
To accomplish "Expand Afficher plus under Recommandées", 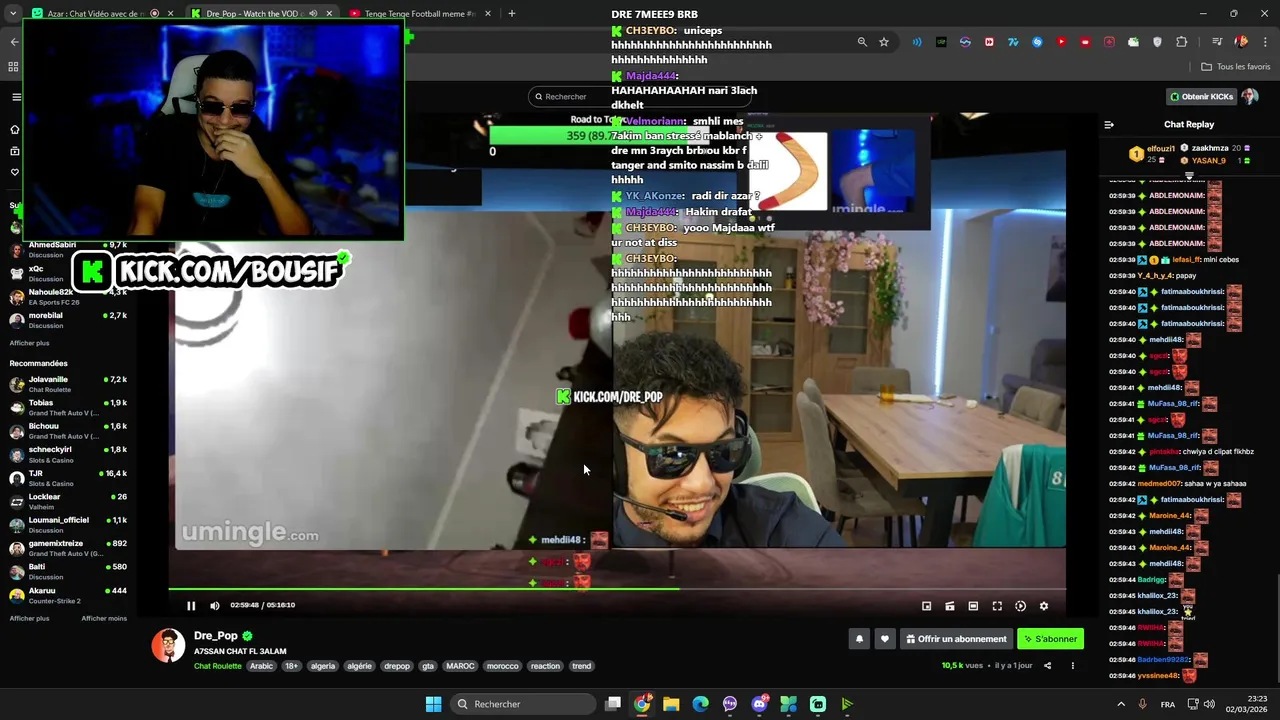I will point(29,619).
